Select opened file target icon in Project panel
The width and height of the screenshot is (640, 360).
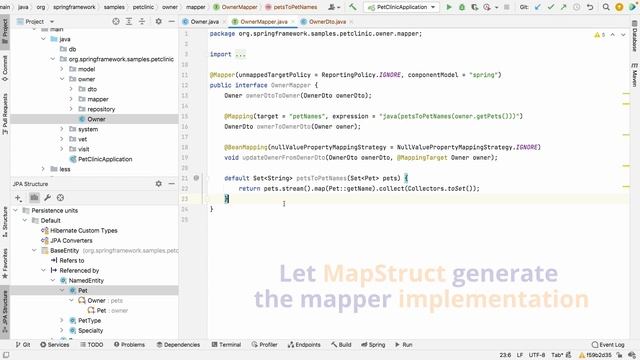point(116,21)
